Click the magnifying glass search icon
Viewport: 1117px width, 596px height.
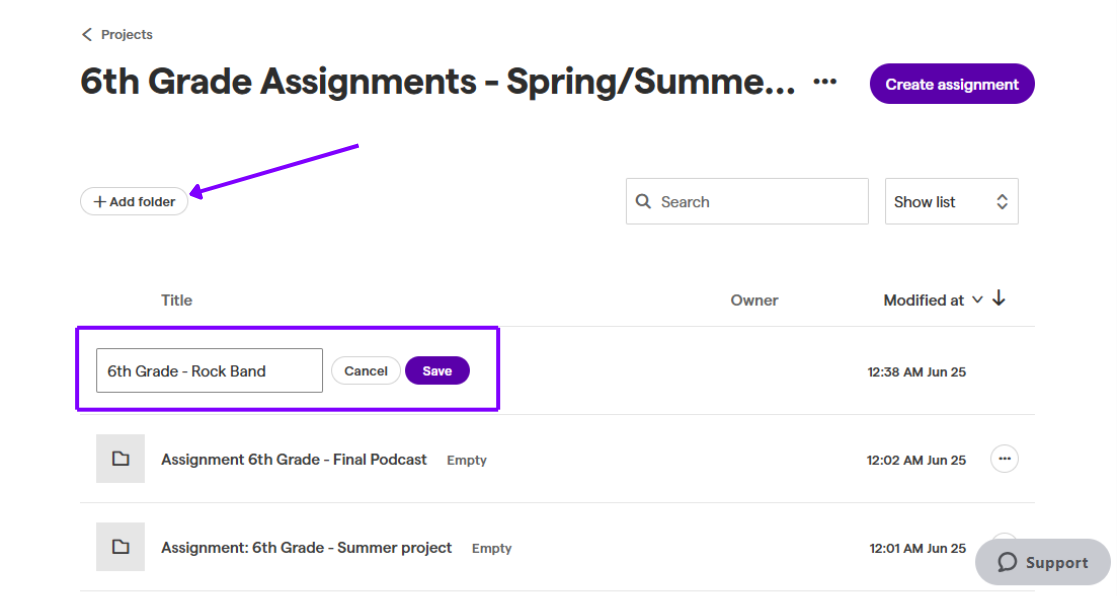643,202
